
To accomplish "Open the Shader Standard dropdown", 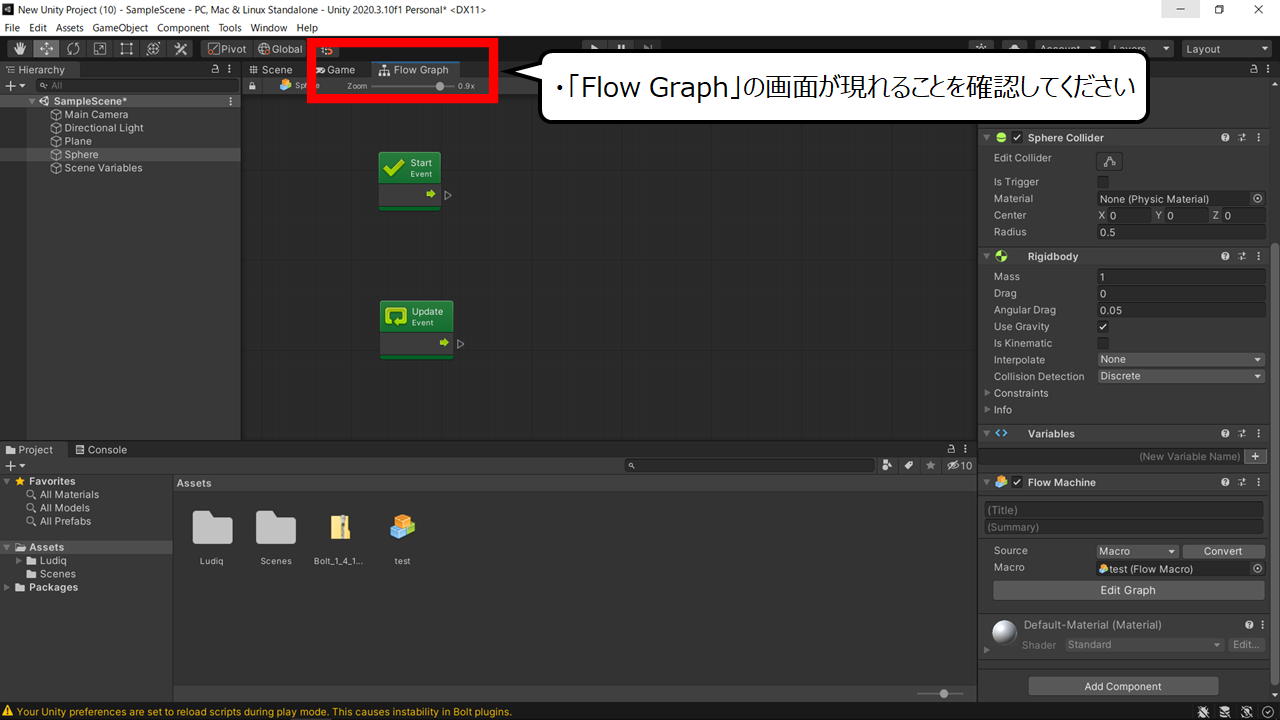I will tap(1145, 645).
